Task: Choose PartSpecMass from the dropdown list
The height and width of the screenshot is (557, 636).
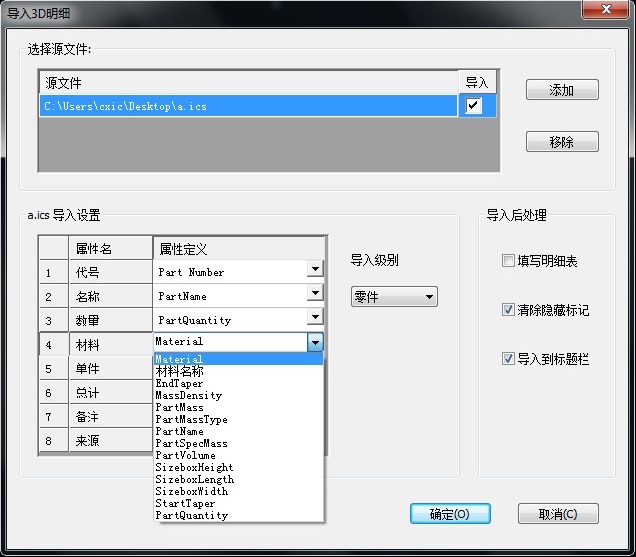Action: coord(238,443)
